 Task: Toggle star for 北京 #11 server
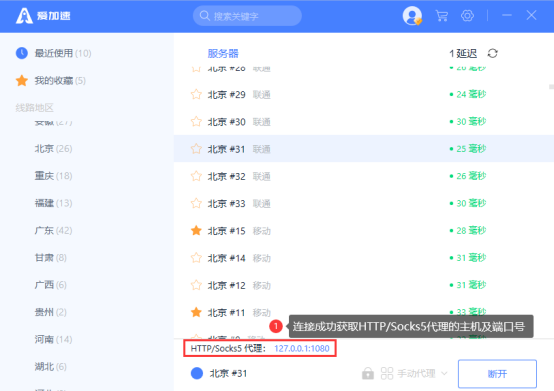[x=196, y=312]
